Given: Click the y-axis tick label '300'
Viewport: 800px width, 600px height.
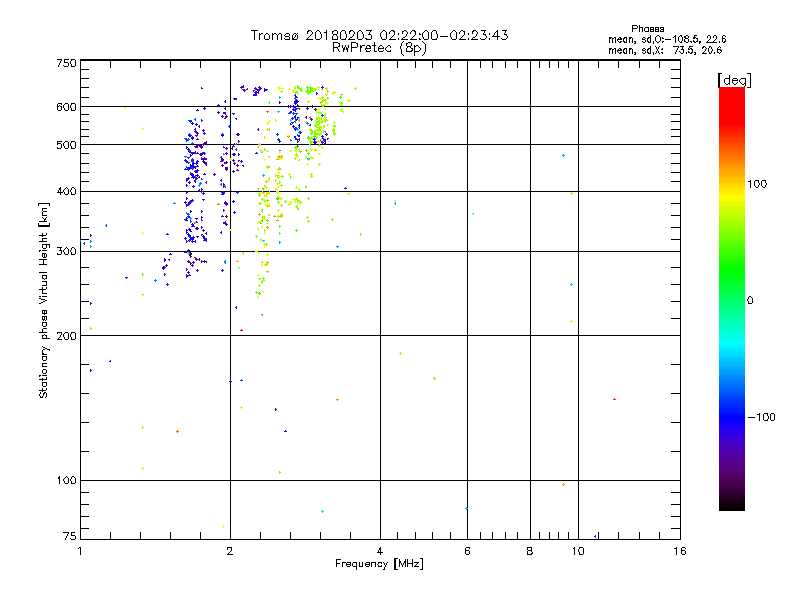Looking at the screenshot, I should 66,252.
